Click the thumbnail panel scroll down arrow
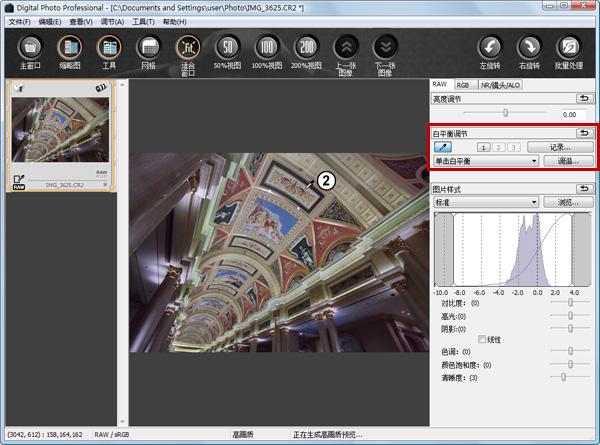This screenshot has height=445, width=600. click(x=122, y=421)
